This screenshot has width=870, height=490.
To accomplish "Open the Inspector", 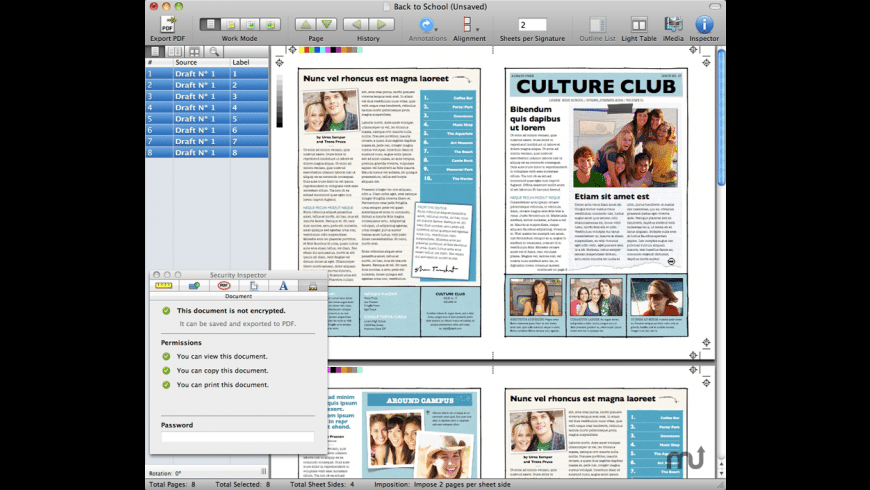I will [704, 24].
